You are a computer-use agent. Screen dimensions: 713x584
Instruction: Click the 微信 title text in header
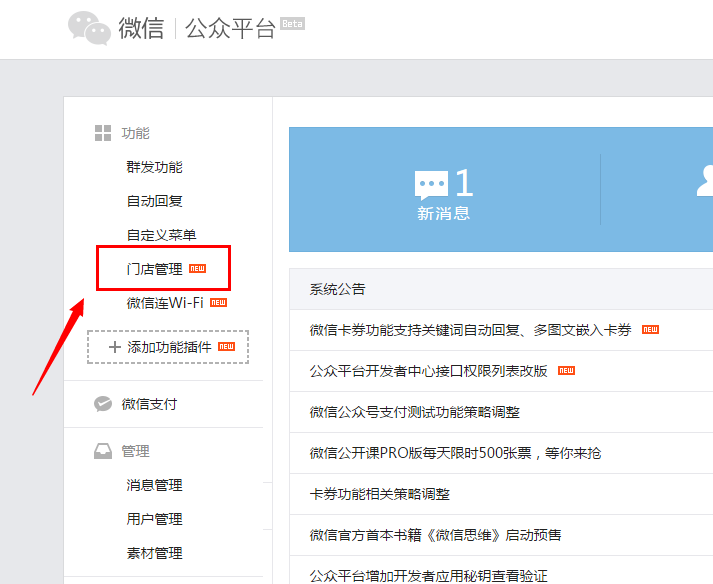tap(141, 28)
